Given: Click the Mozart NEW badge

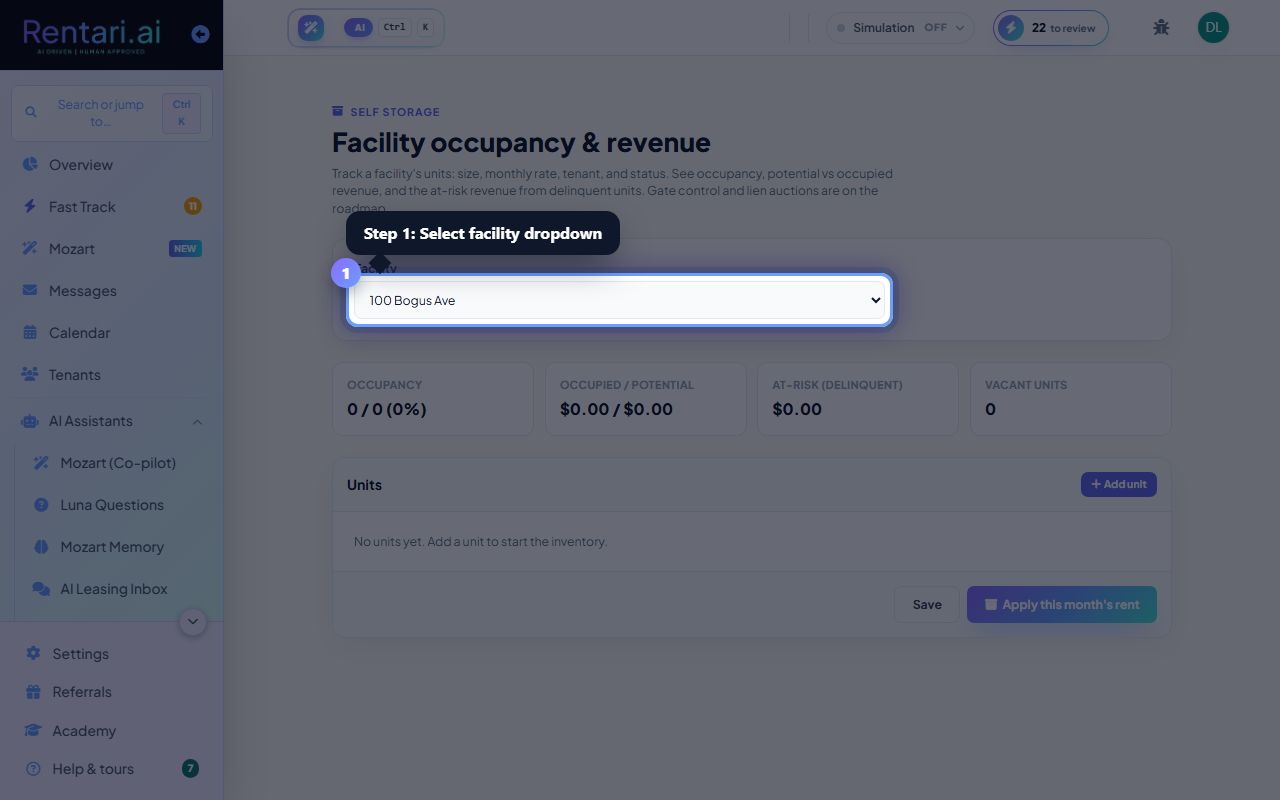Looking at the screenshot, I should pyautogui.click(x=185, y=248).
